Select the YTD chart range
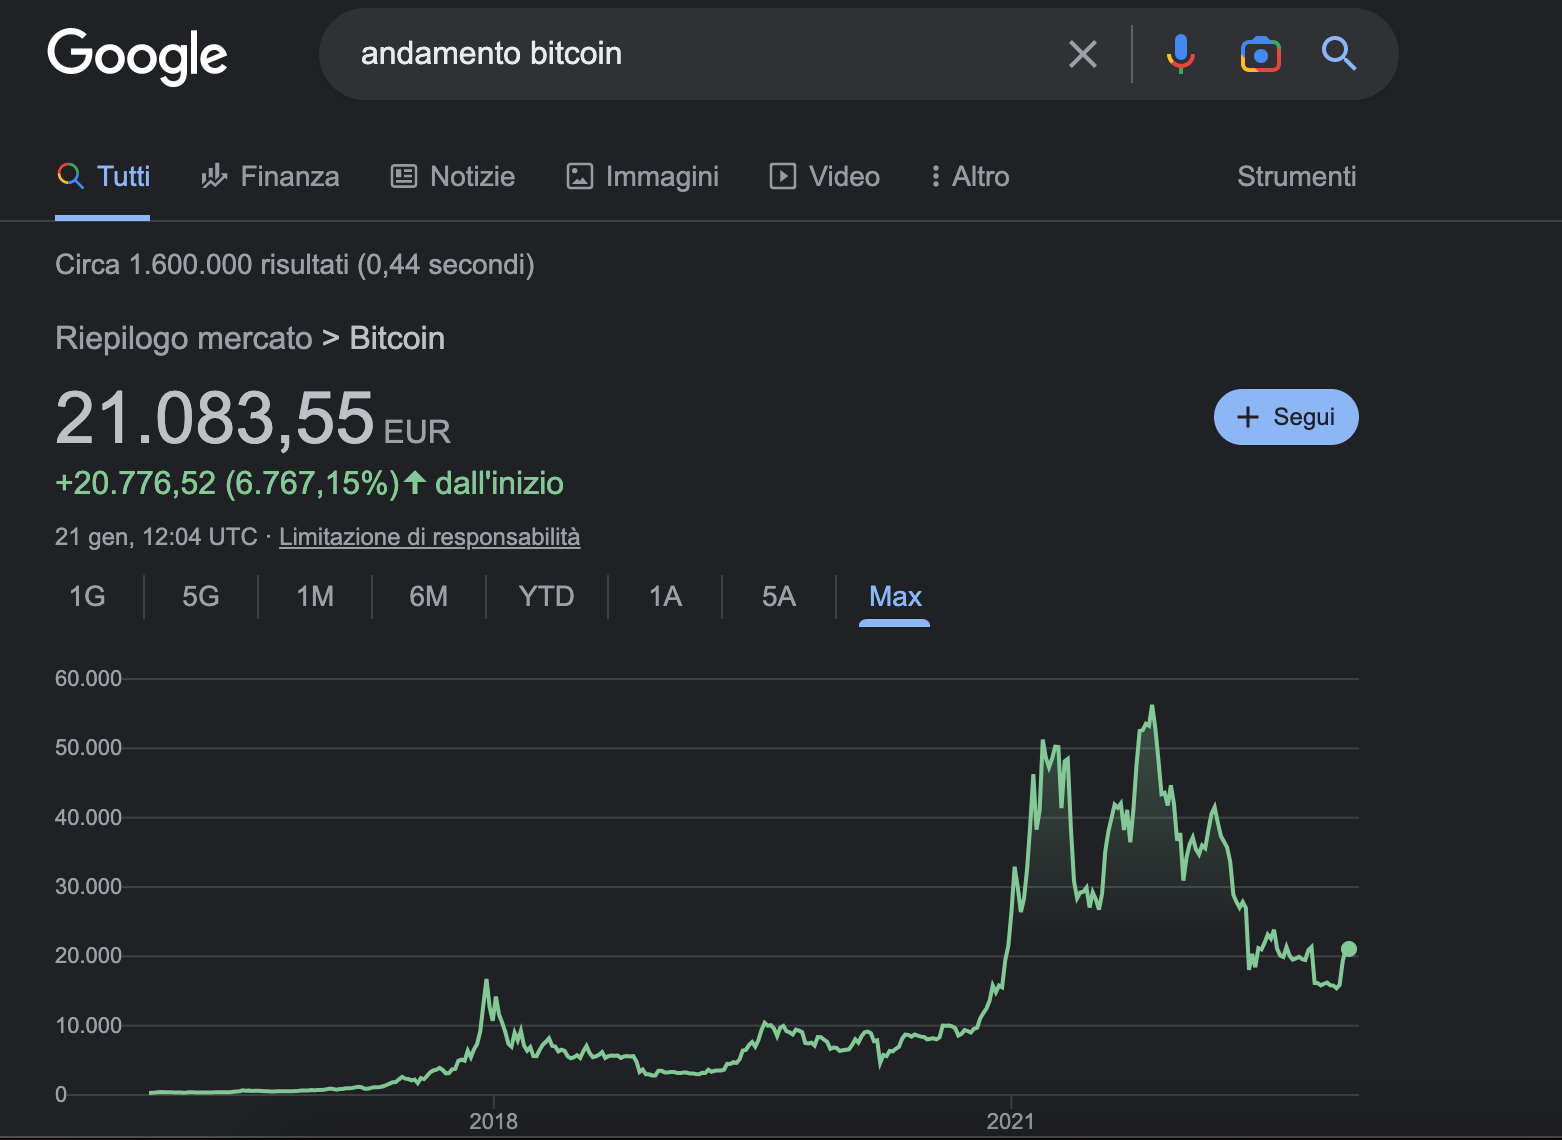The image size is (1562, 1140). click(547, 597)
